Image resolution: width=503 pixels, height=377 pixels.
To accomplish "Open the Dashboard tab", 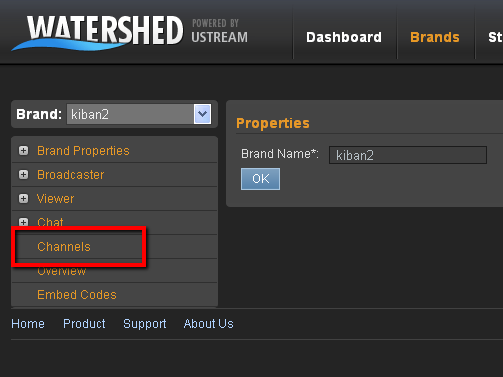I will 344,37.
